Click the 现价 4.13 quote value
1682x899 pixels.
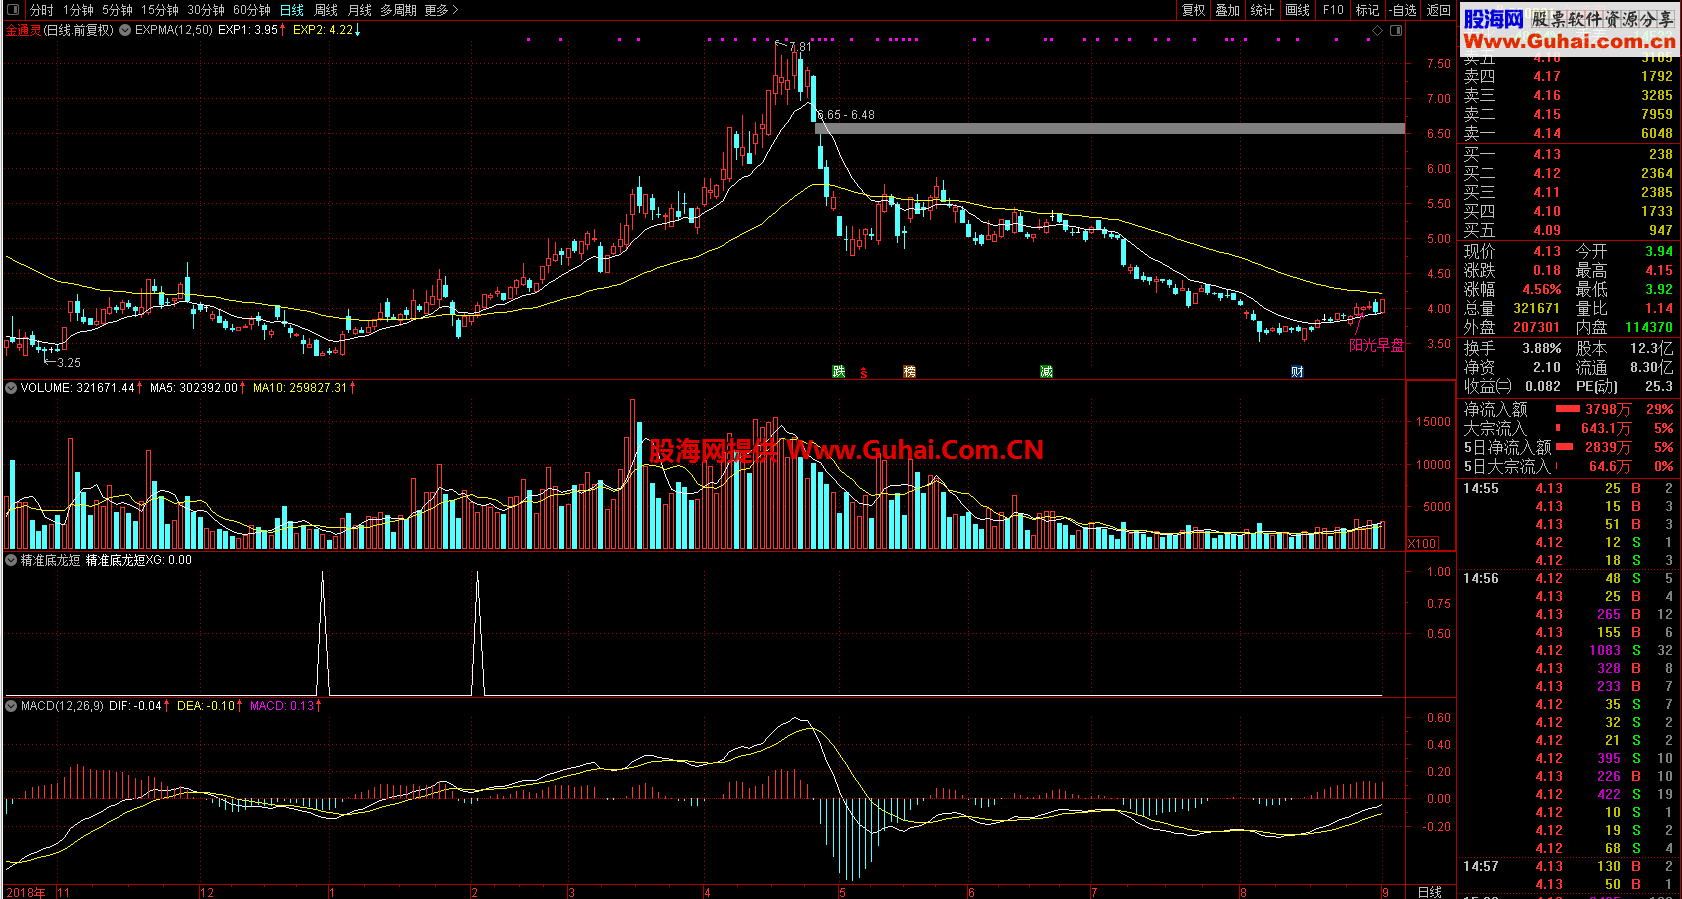pyautogui.click(x=1547, y=251)
